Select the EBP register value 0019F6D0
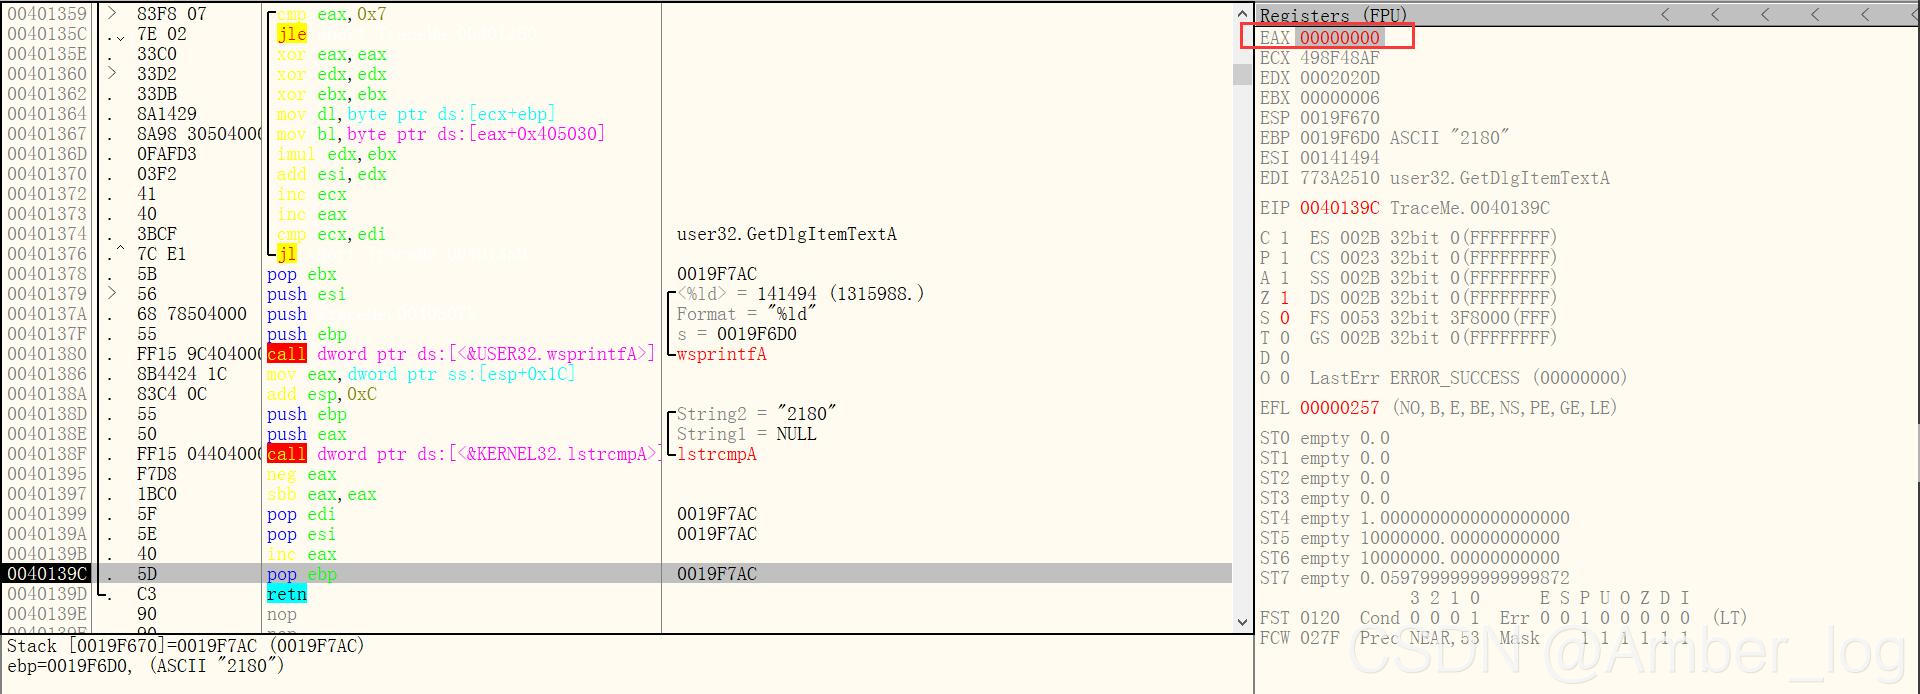This screenshot has width=1920, height=694. (1340, 138)
